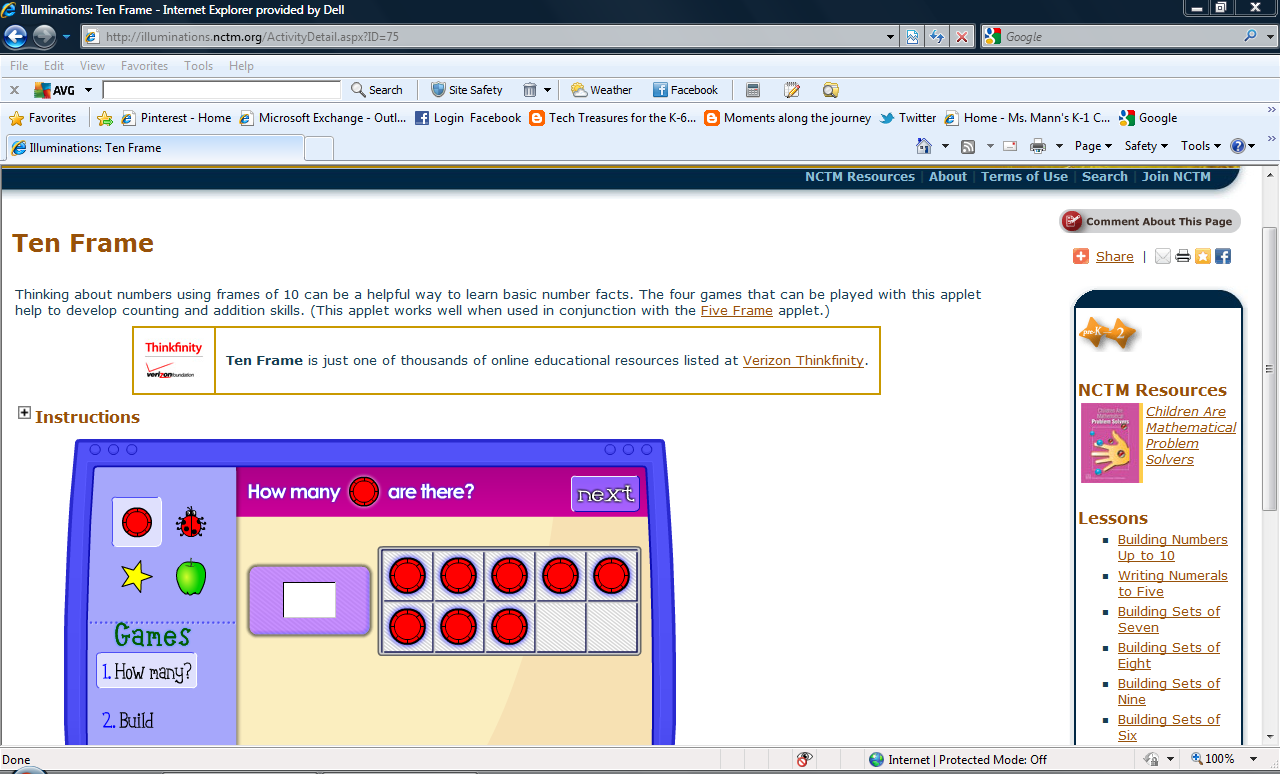Choose the yellow star counter
The width and height of the screenshot is (1280, 774).
(x=136, y=577)
